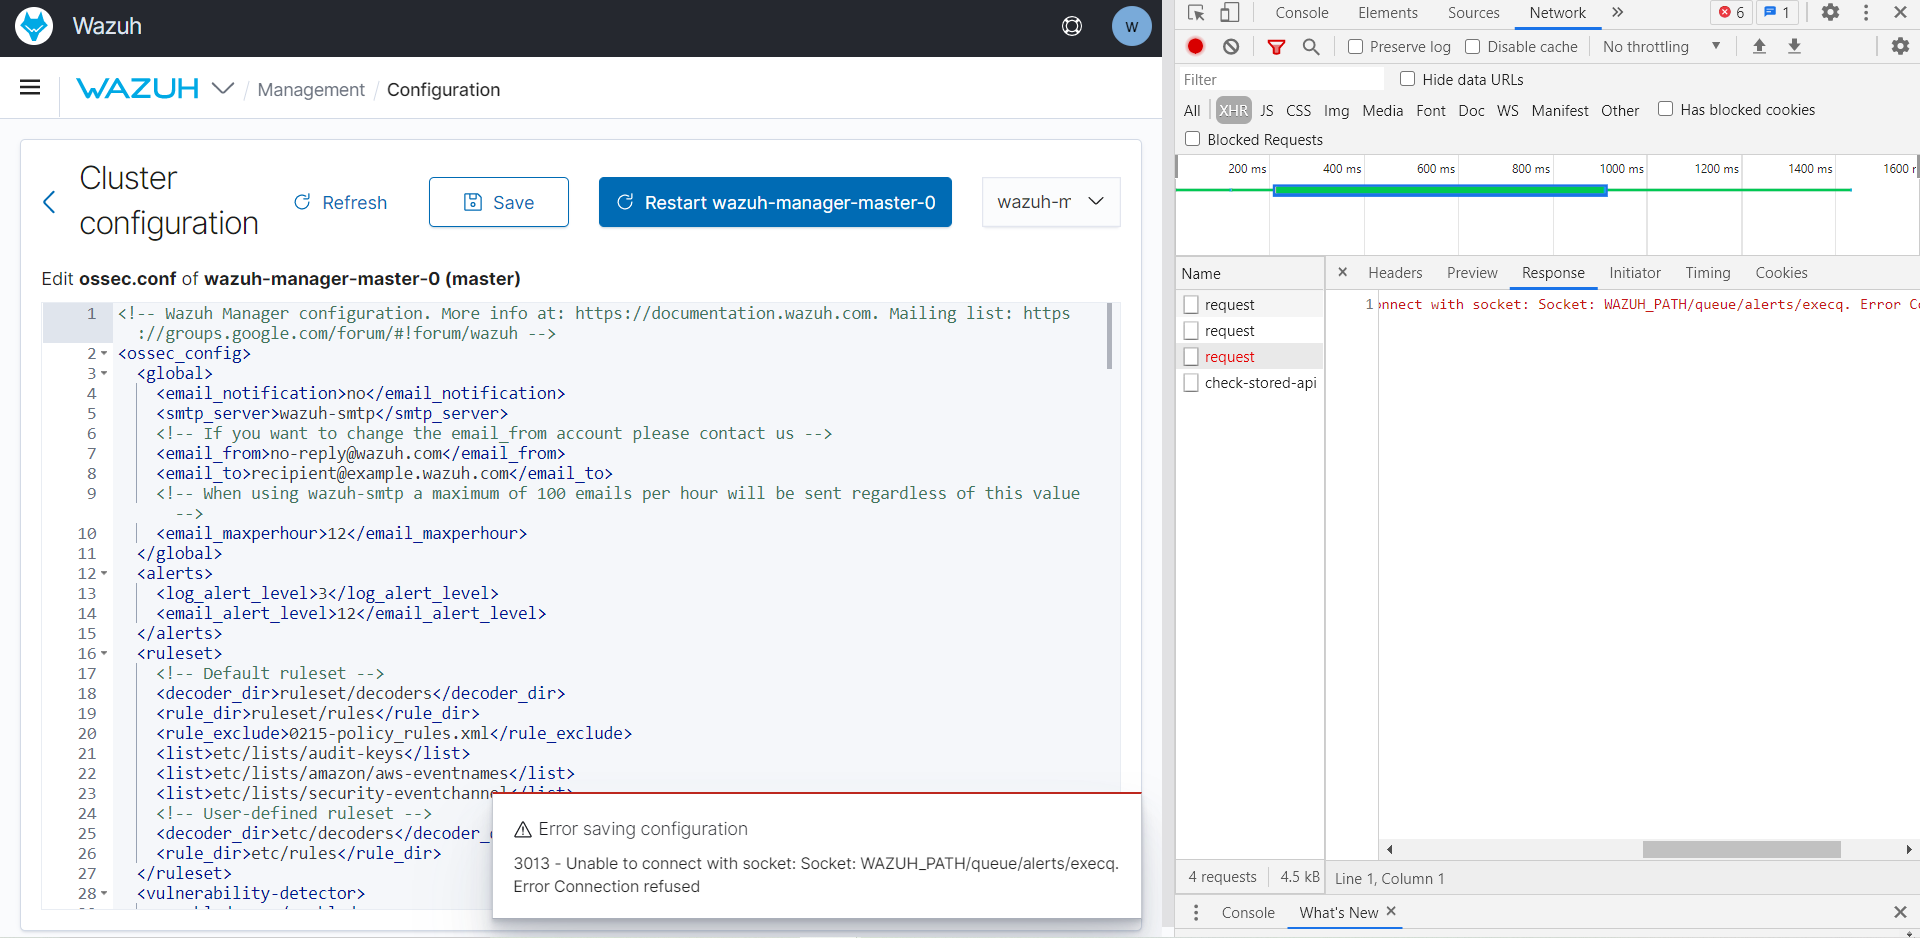Open the wazuh-manager node selector
Viewport: 1920px width, 938px height.
click(x=1050, y=202)
